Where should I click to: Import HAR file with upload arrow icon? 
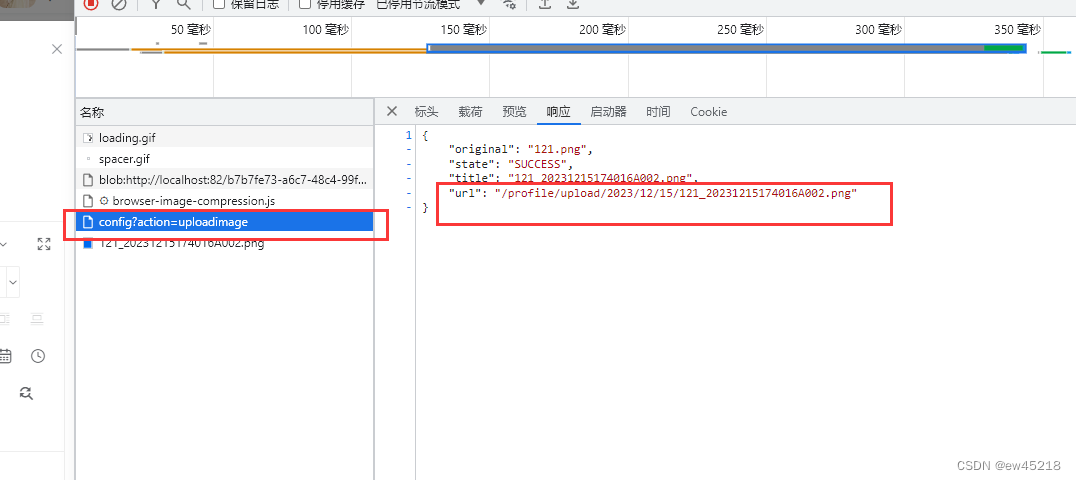[x=545, y=3]
